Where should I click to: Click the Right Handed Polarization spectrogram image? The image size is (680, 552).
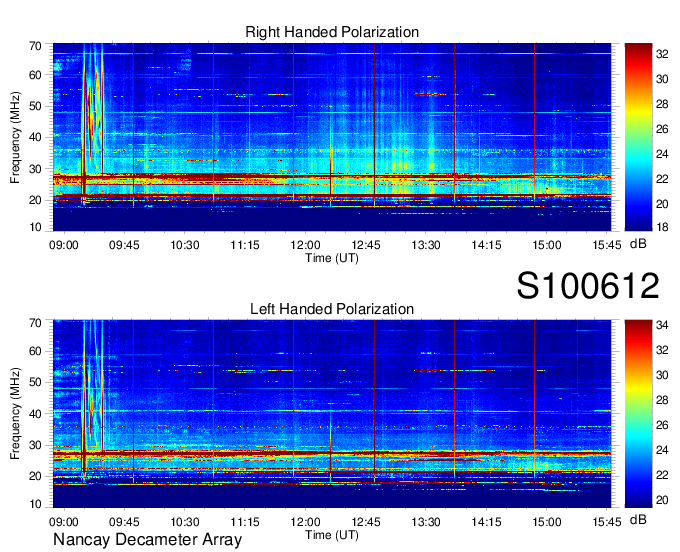332,137
